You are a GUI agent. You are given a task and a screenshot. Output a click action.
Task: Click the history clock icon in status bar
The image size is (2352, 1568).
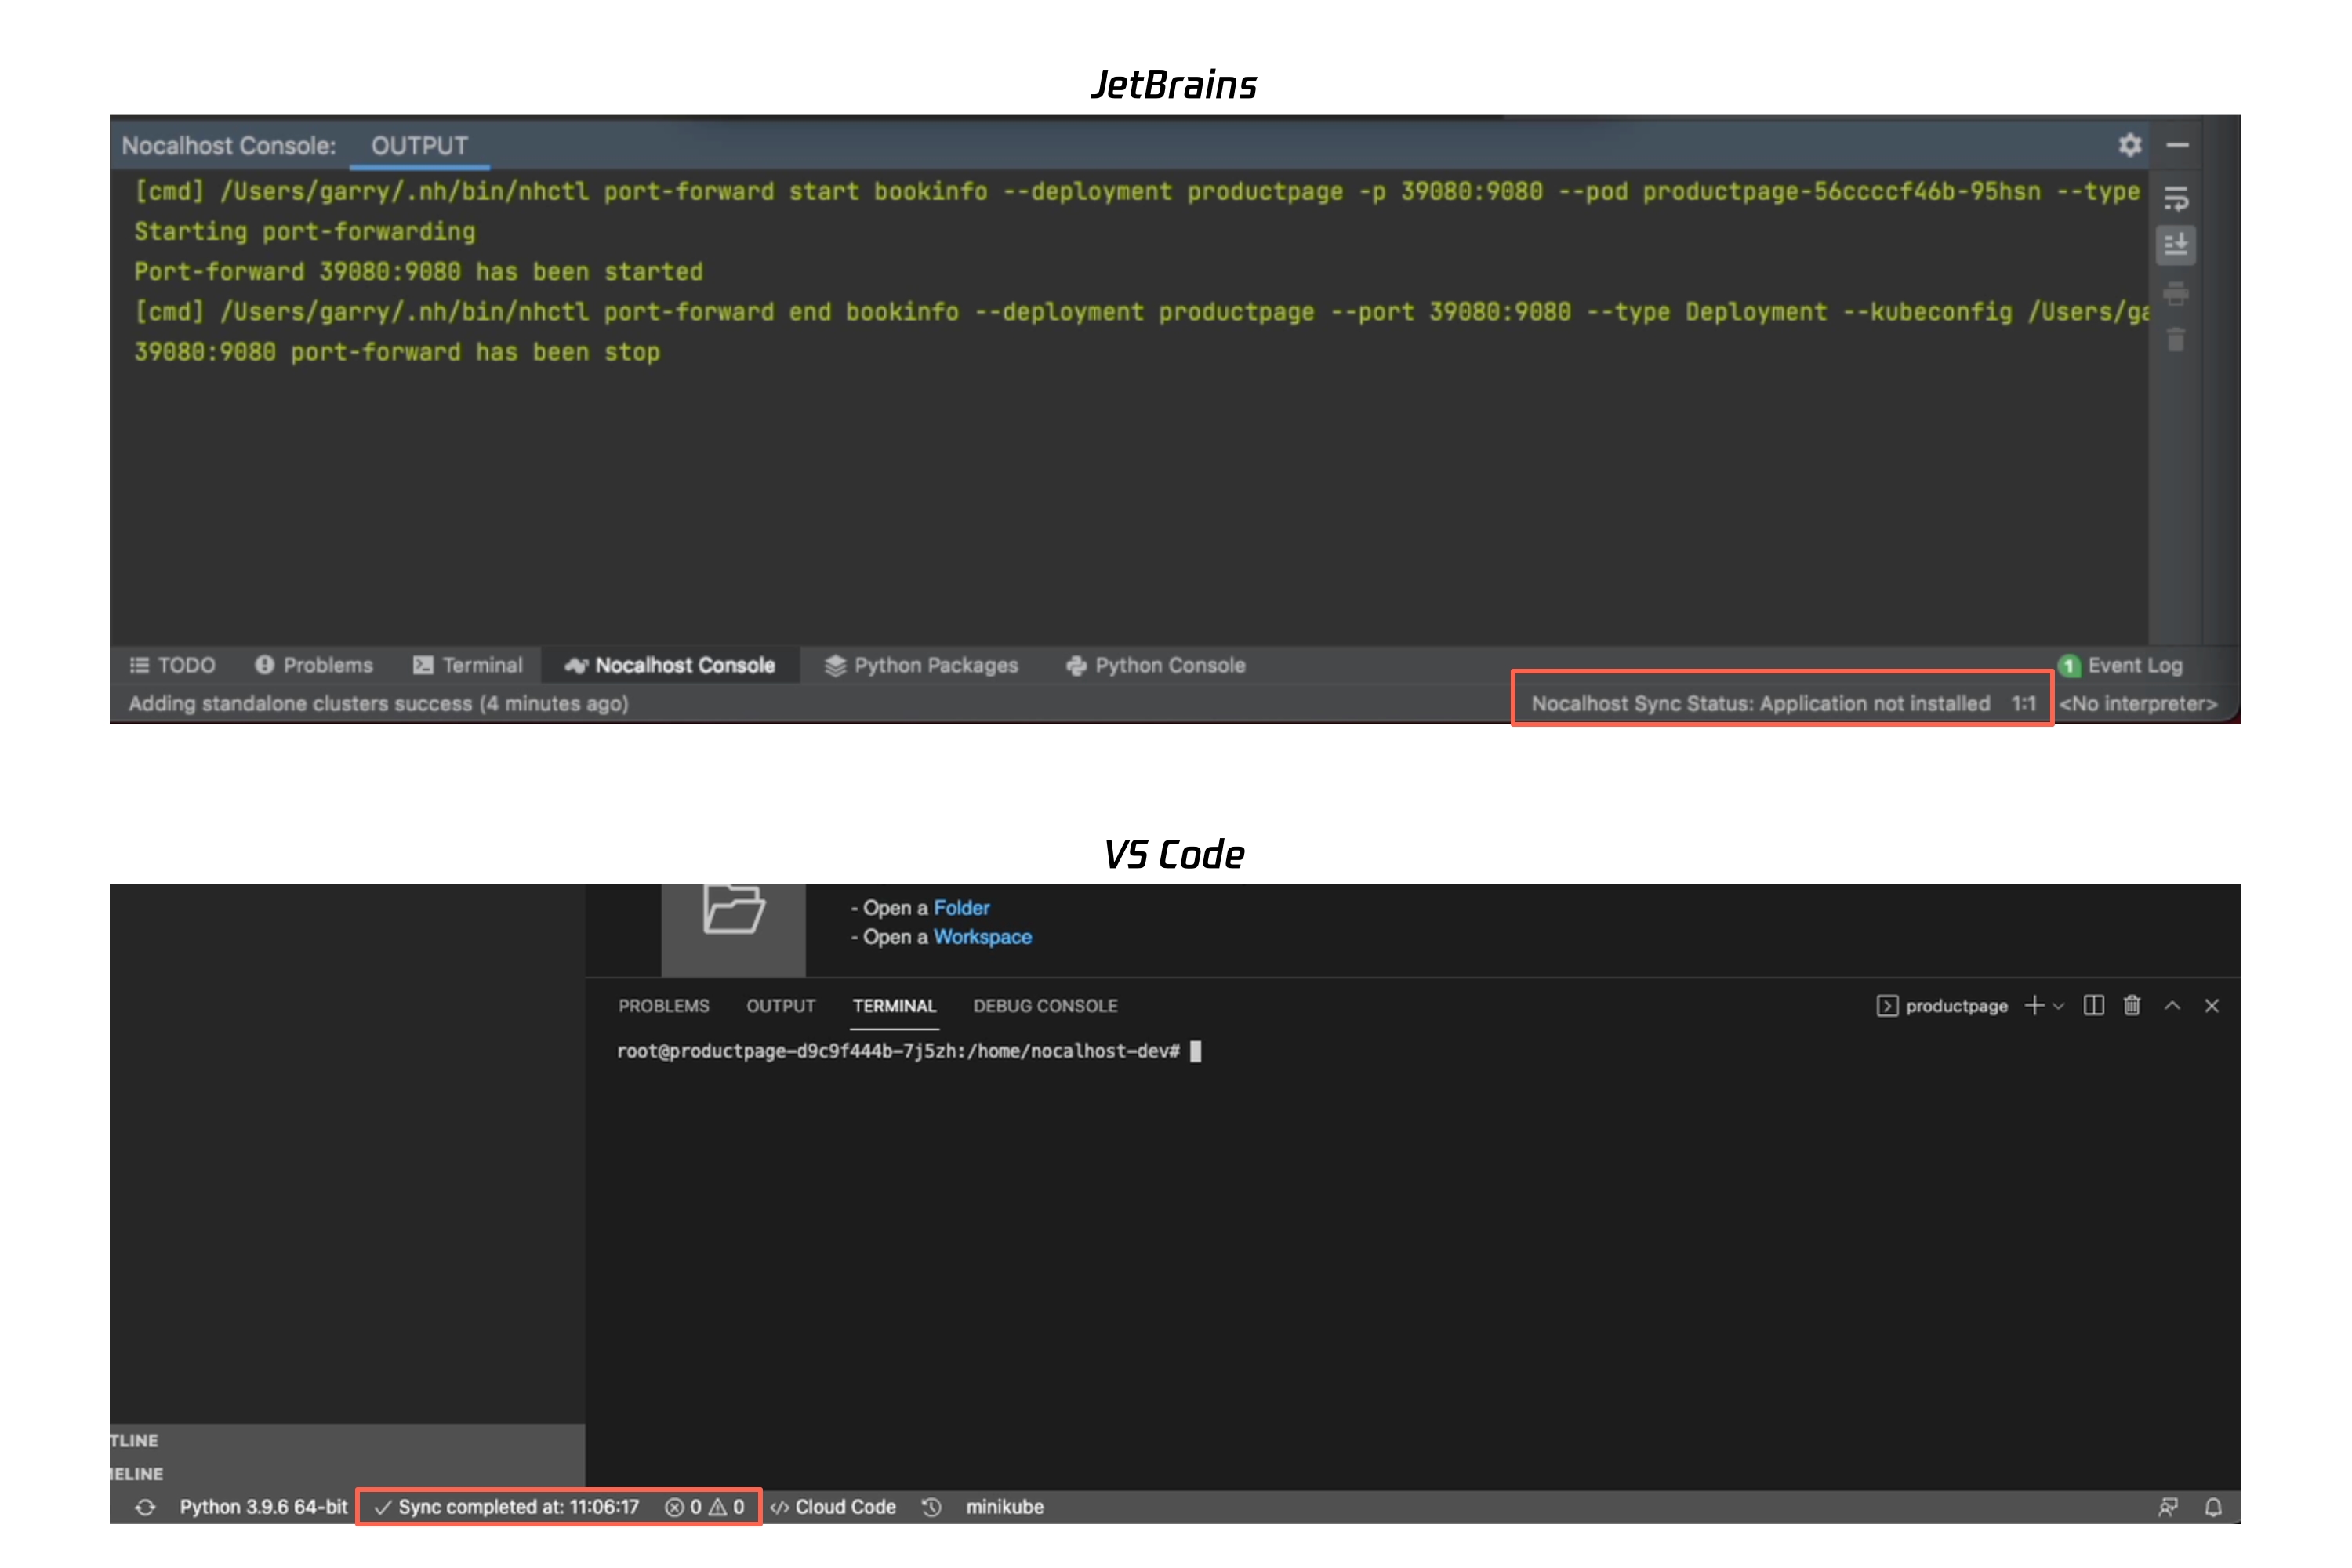[931, 1507]
